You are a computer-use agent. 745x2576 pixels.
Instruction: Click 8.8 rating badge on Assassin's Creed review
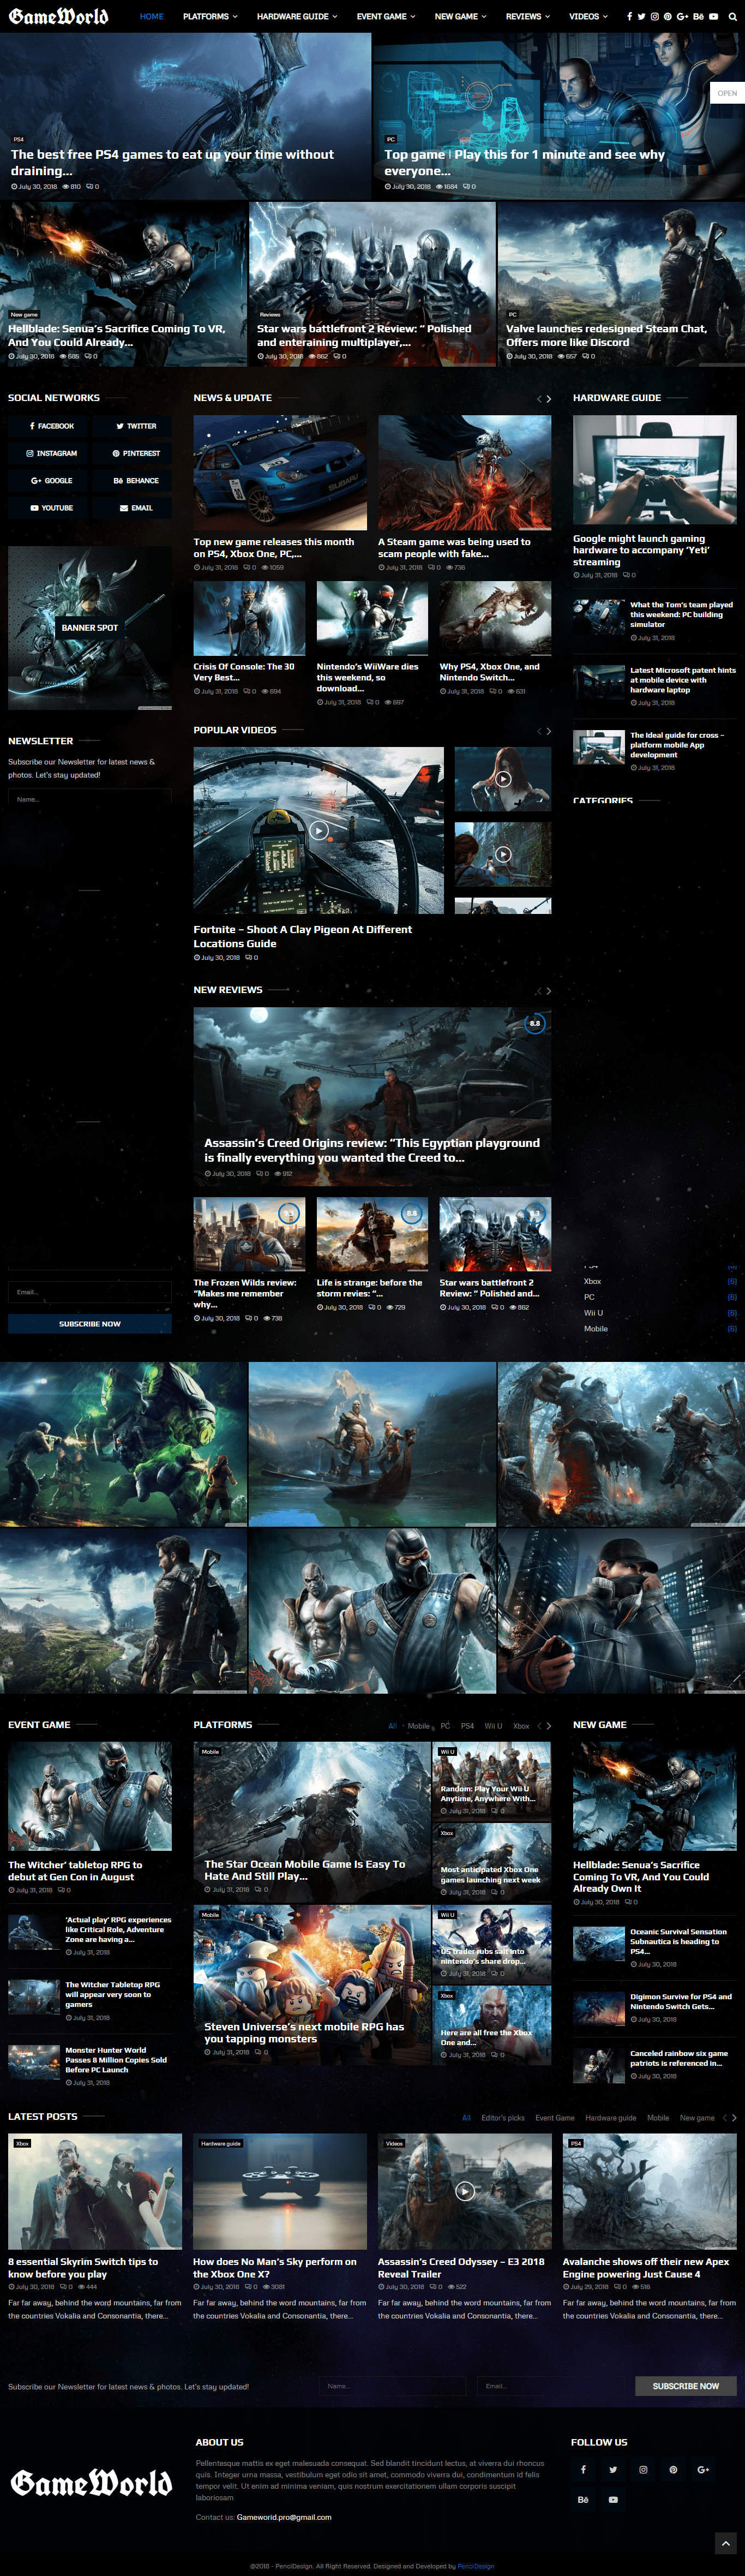coord(535,1023)
